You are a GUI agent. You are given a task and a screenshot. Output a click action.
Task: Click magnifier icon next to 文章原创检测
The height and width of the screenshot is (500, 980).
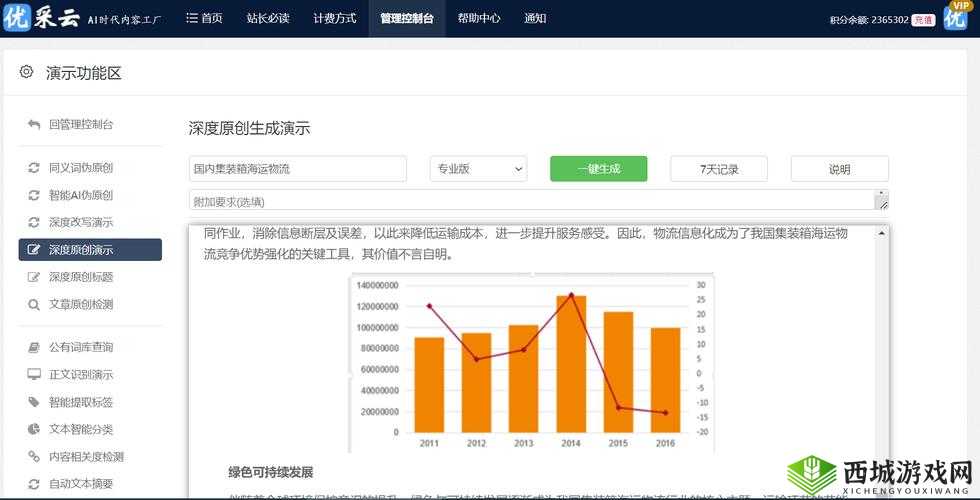(x=34, y=305)
